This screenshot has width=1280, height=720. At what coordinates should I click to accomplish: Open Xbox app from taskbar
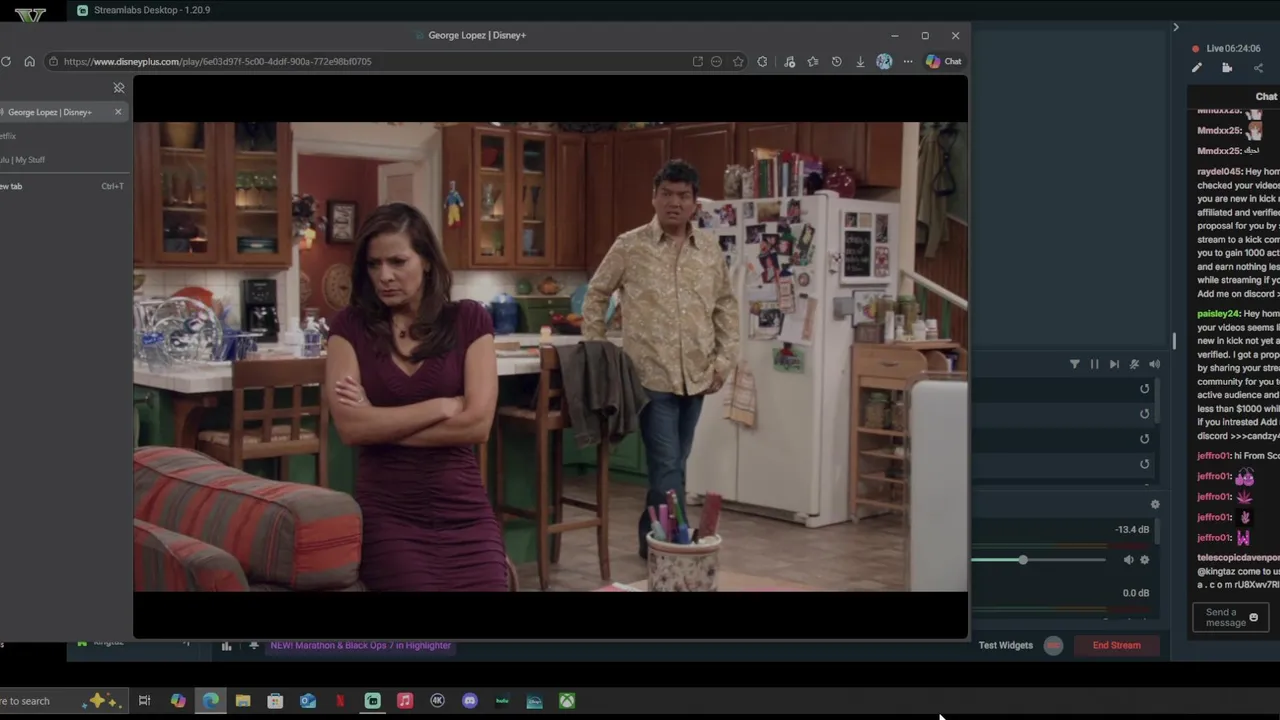tap(567, 701)
